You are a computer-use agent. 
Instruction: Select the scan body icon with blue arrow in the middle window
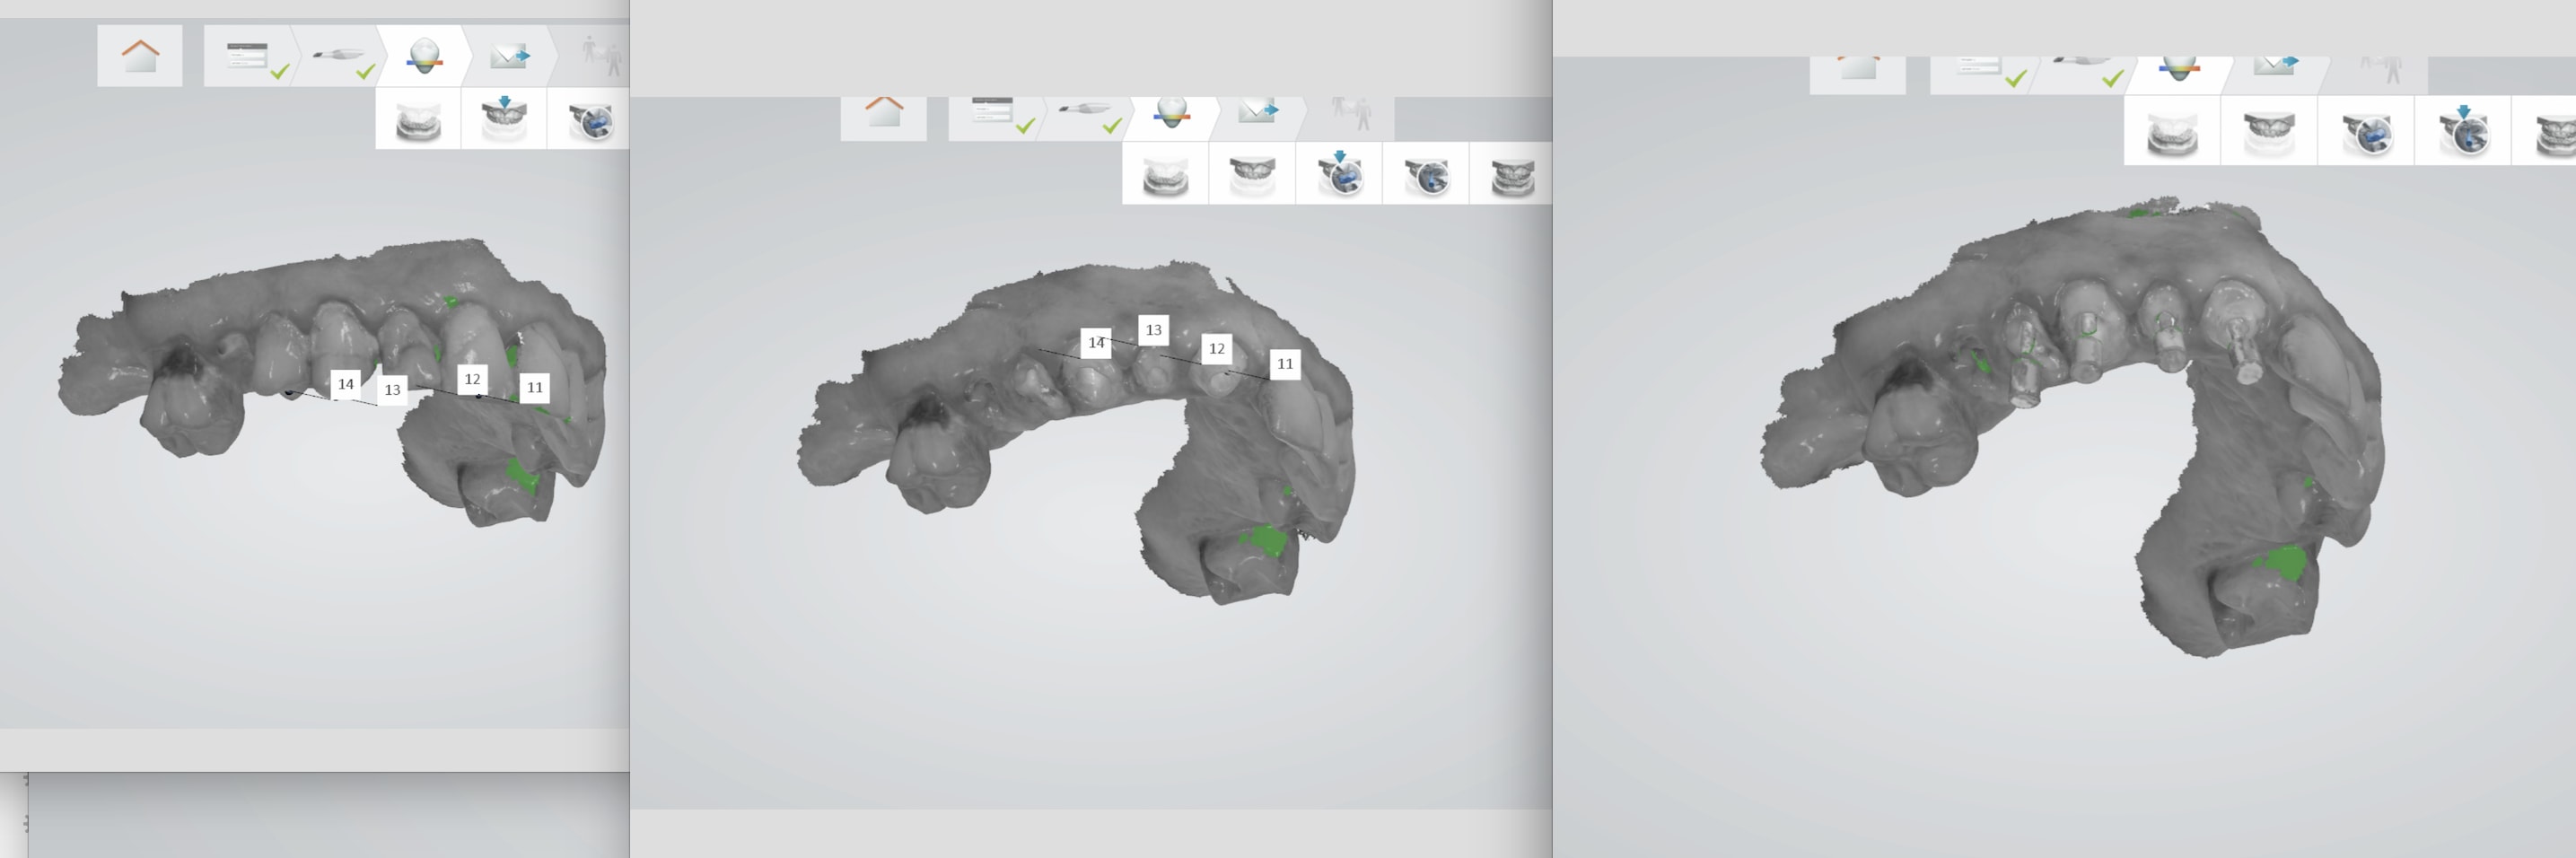tap(1340, 174)
